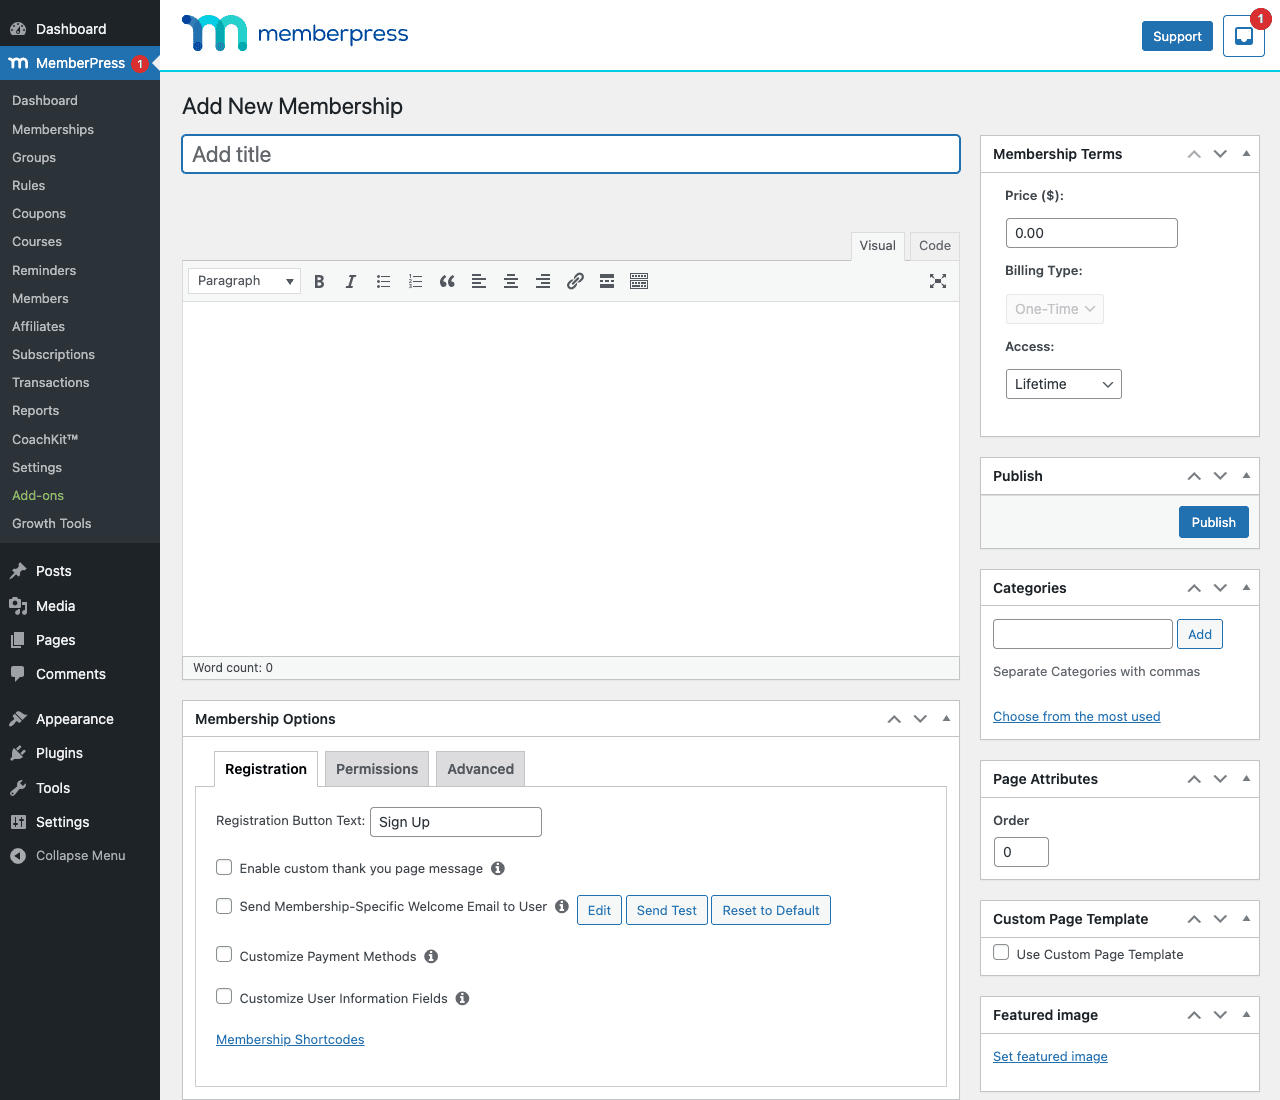Image resolution: width=1280 pixels, height=1100 pixels.
Task: Check Customize Payment Methods
Action: tap(224, 955)
